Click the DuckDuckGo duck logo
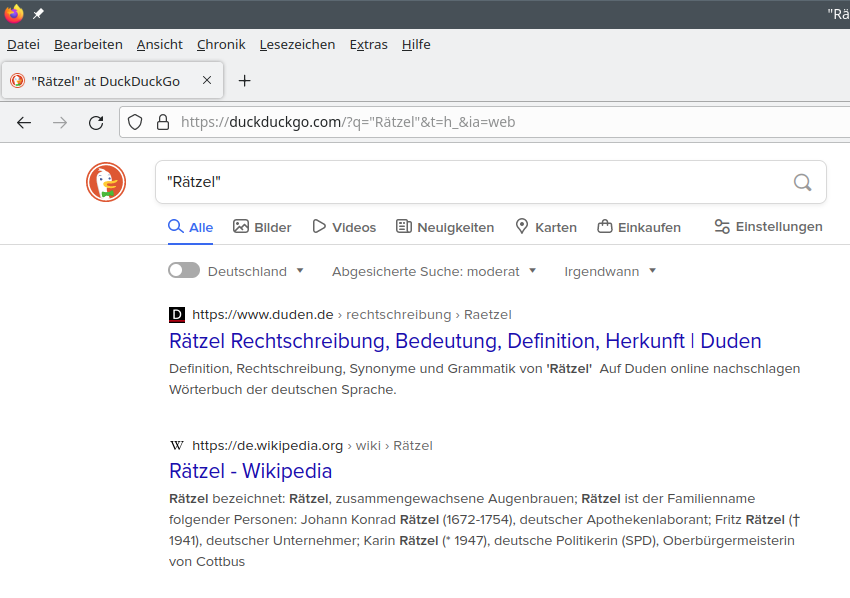Viewport: 850px width, 598px height. (106, 182)
